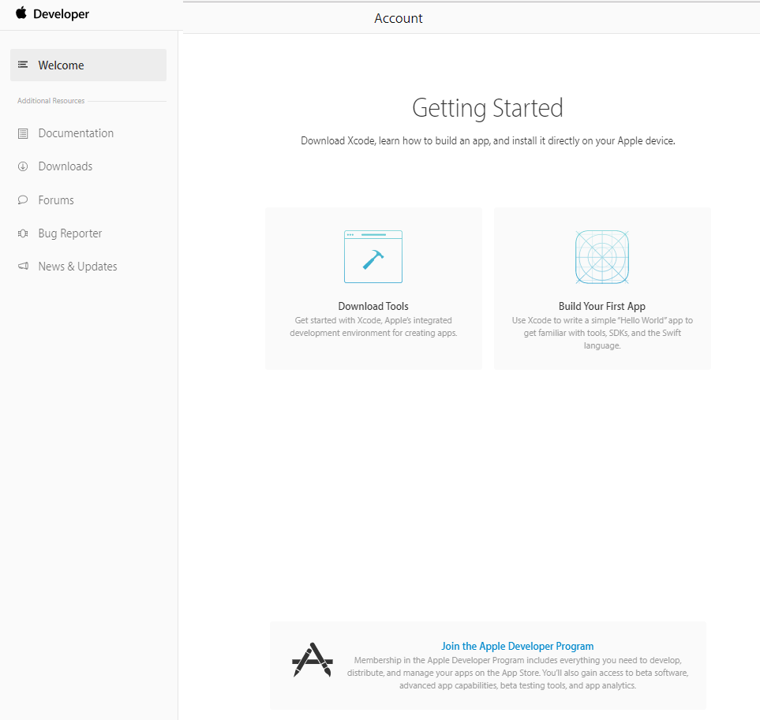
Task: Click the Getting Started heading
Action: point(488,108)
